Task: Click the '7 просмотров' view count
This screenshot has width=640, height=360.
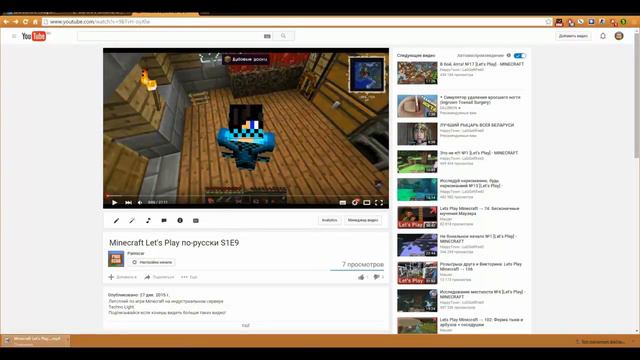Action: tap(363, 264)
